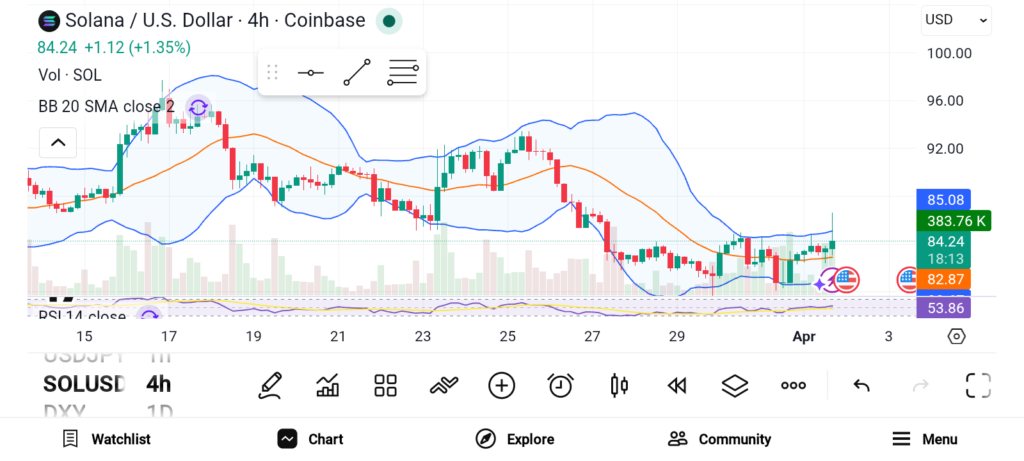Open layout grid selector
Image resolution: width=1024 pixels, height=461 pixels.
[x=385, y=385]
